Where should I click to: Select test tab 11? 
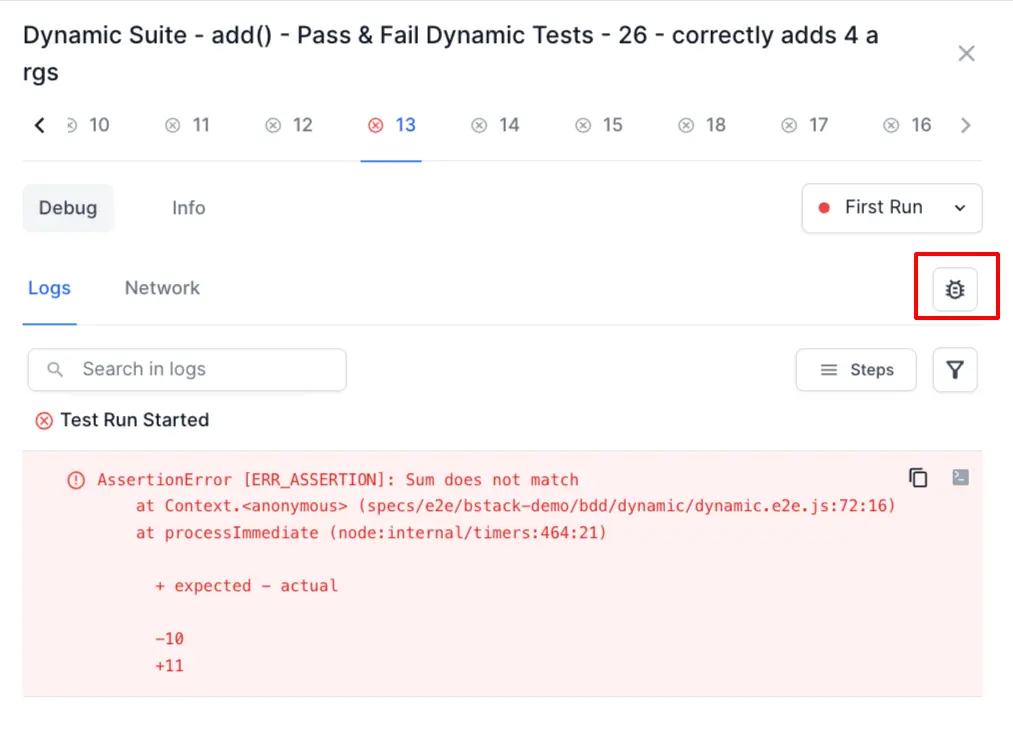tap(188, 125)
